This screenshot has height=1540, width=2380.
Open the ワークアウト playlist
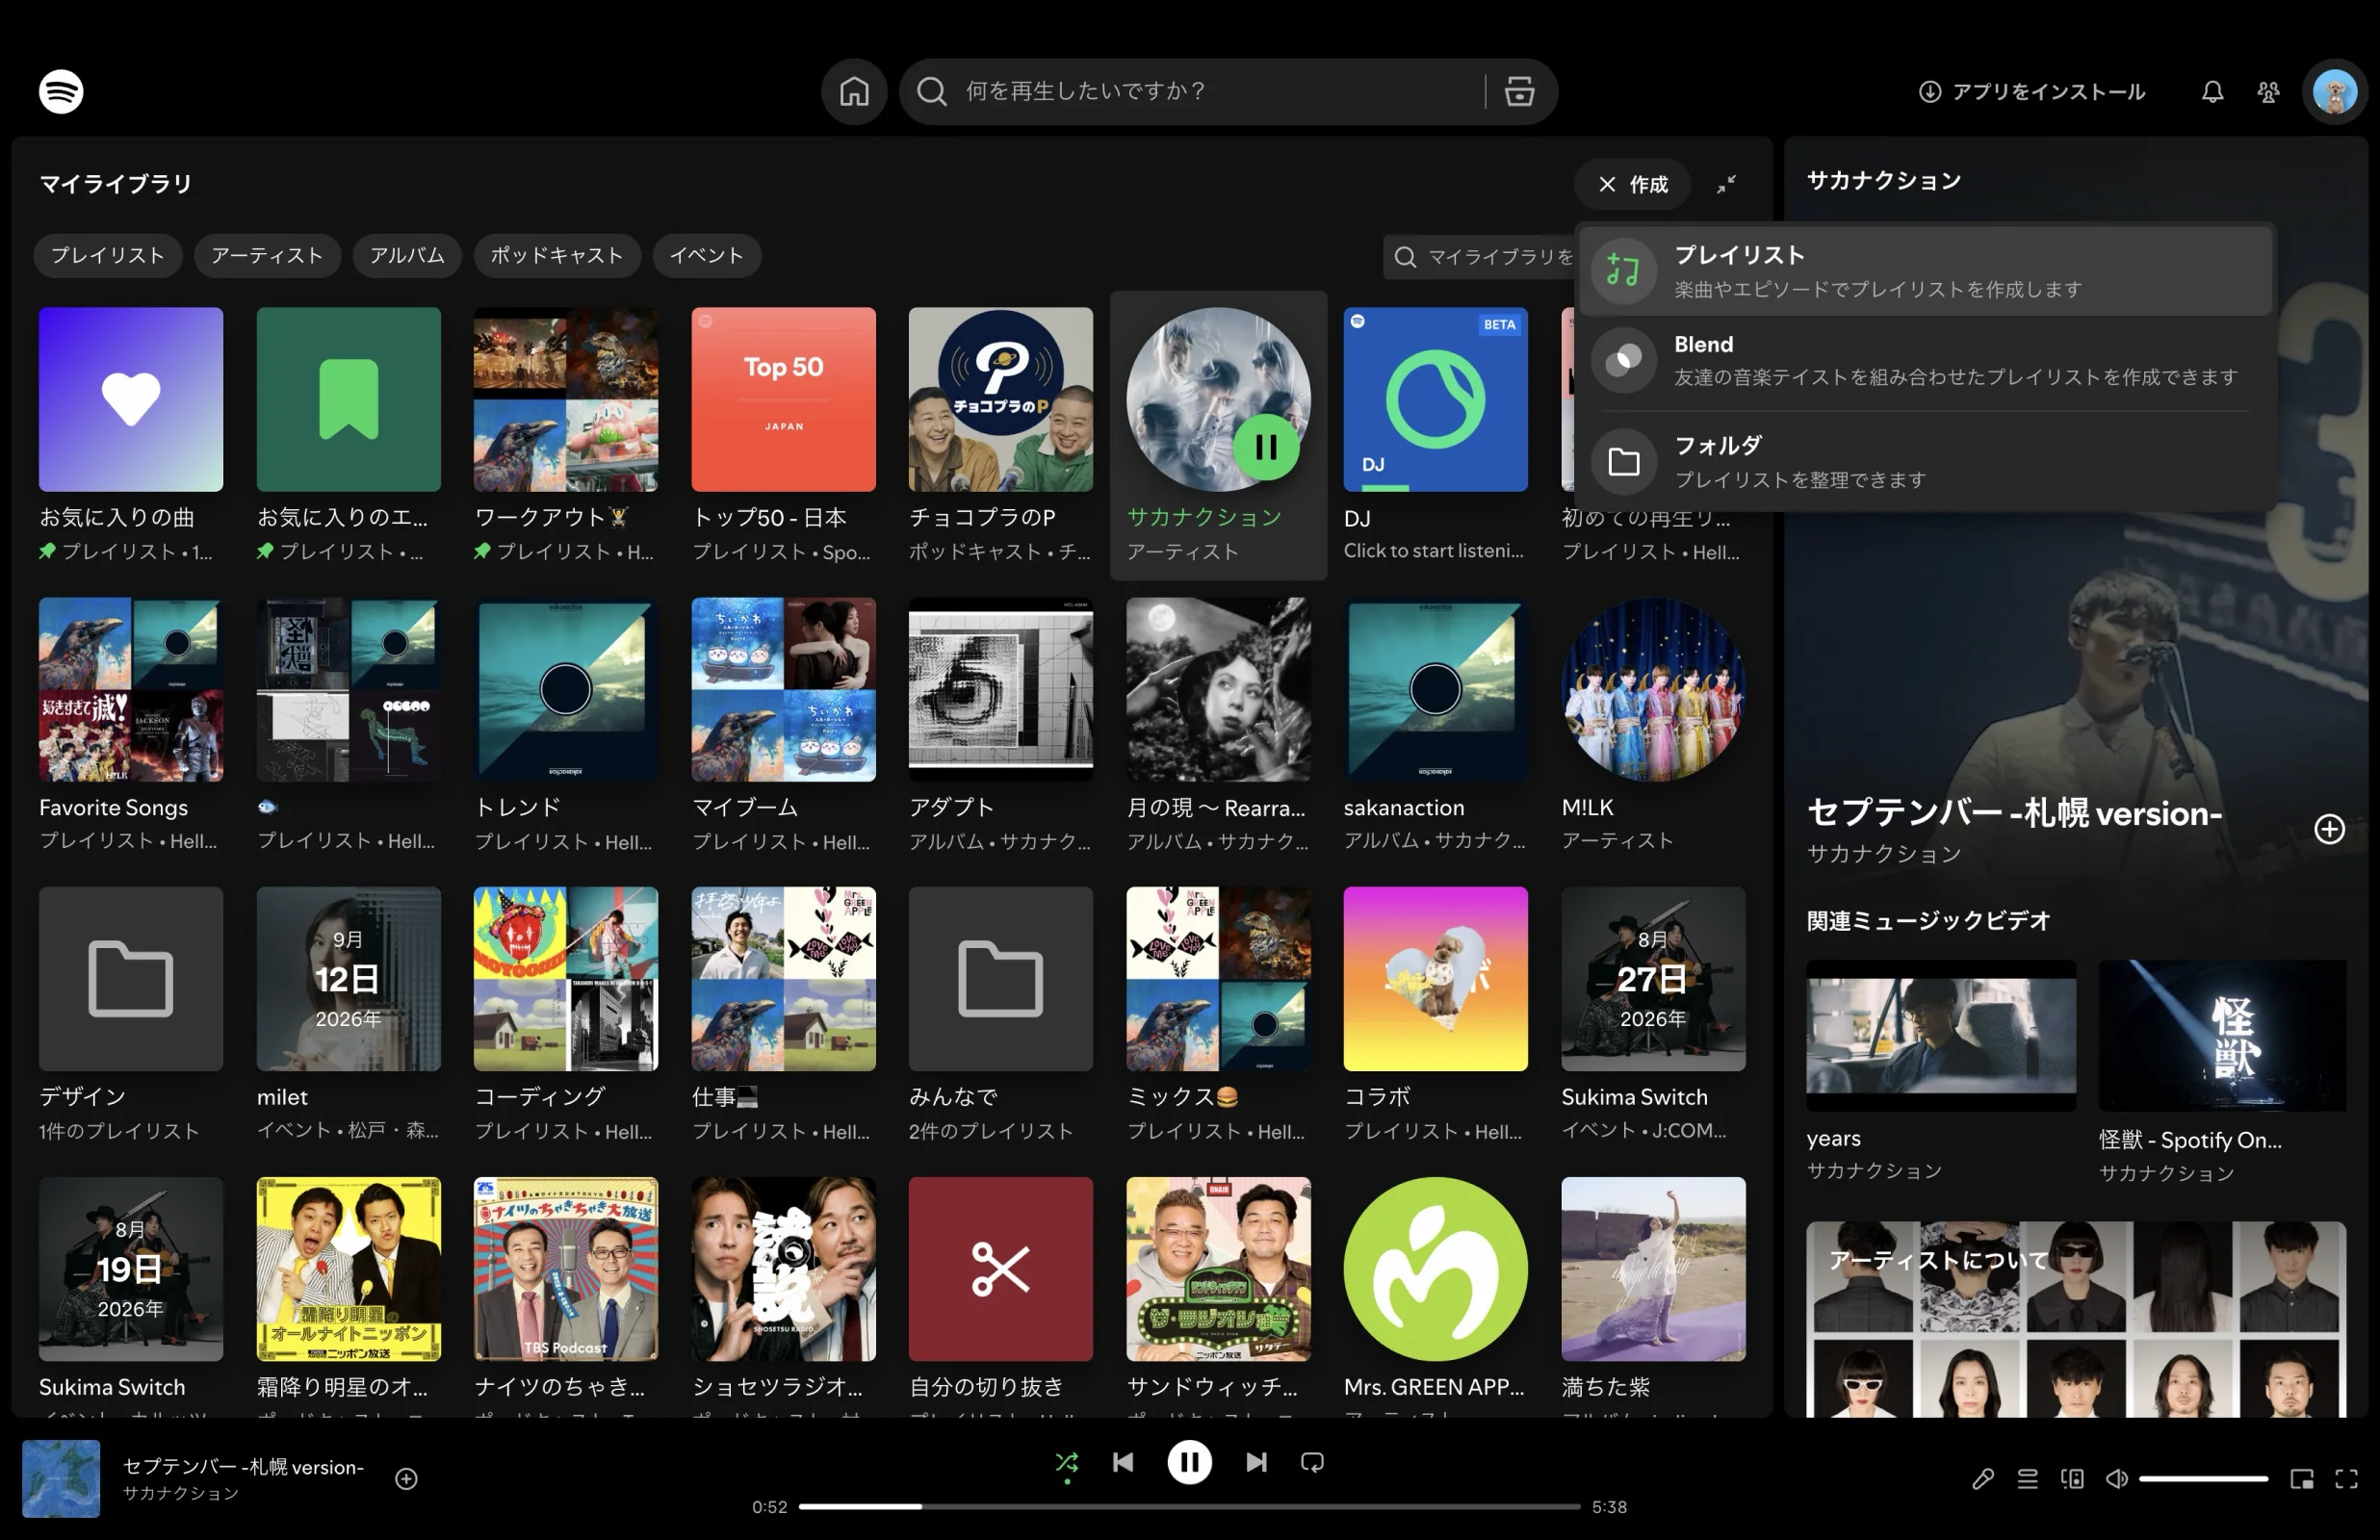click(x=565, y=435)
